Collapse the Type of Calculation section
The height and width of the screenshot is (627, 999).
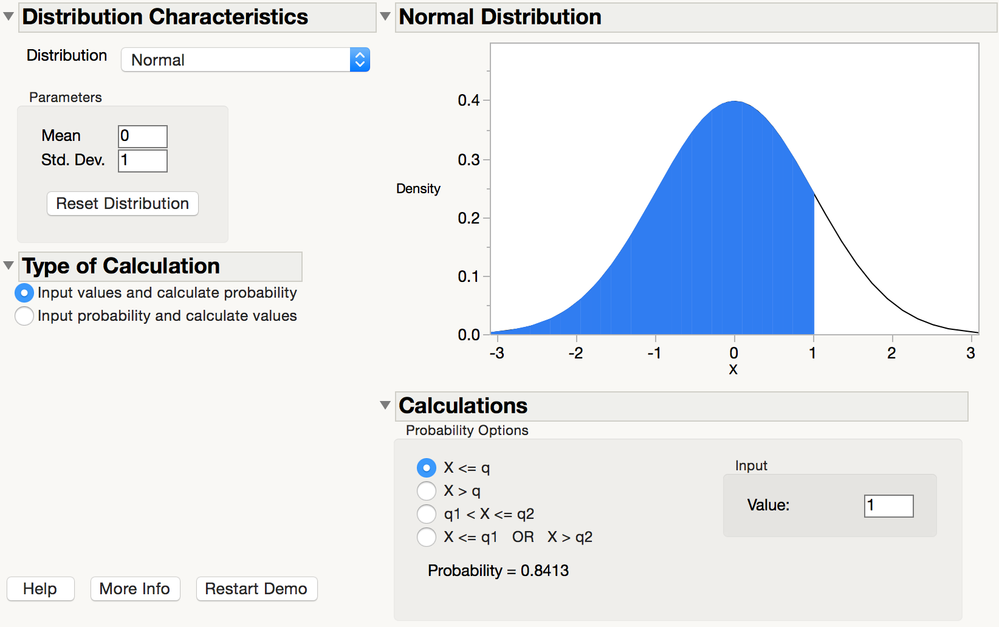[8, 266]
